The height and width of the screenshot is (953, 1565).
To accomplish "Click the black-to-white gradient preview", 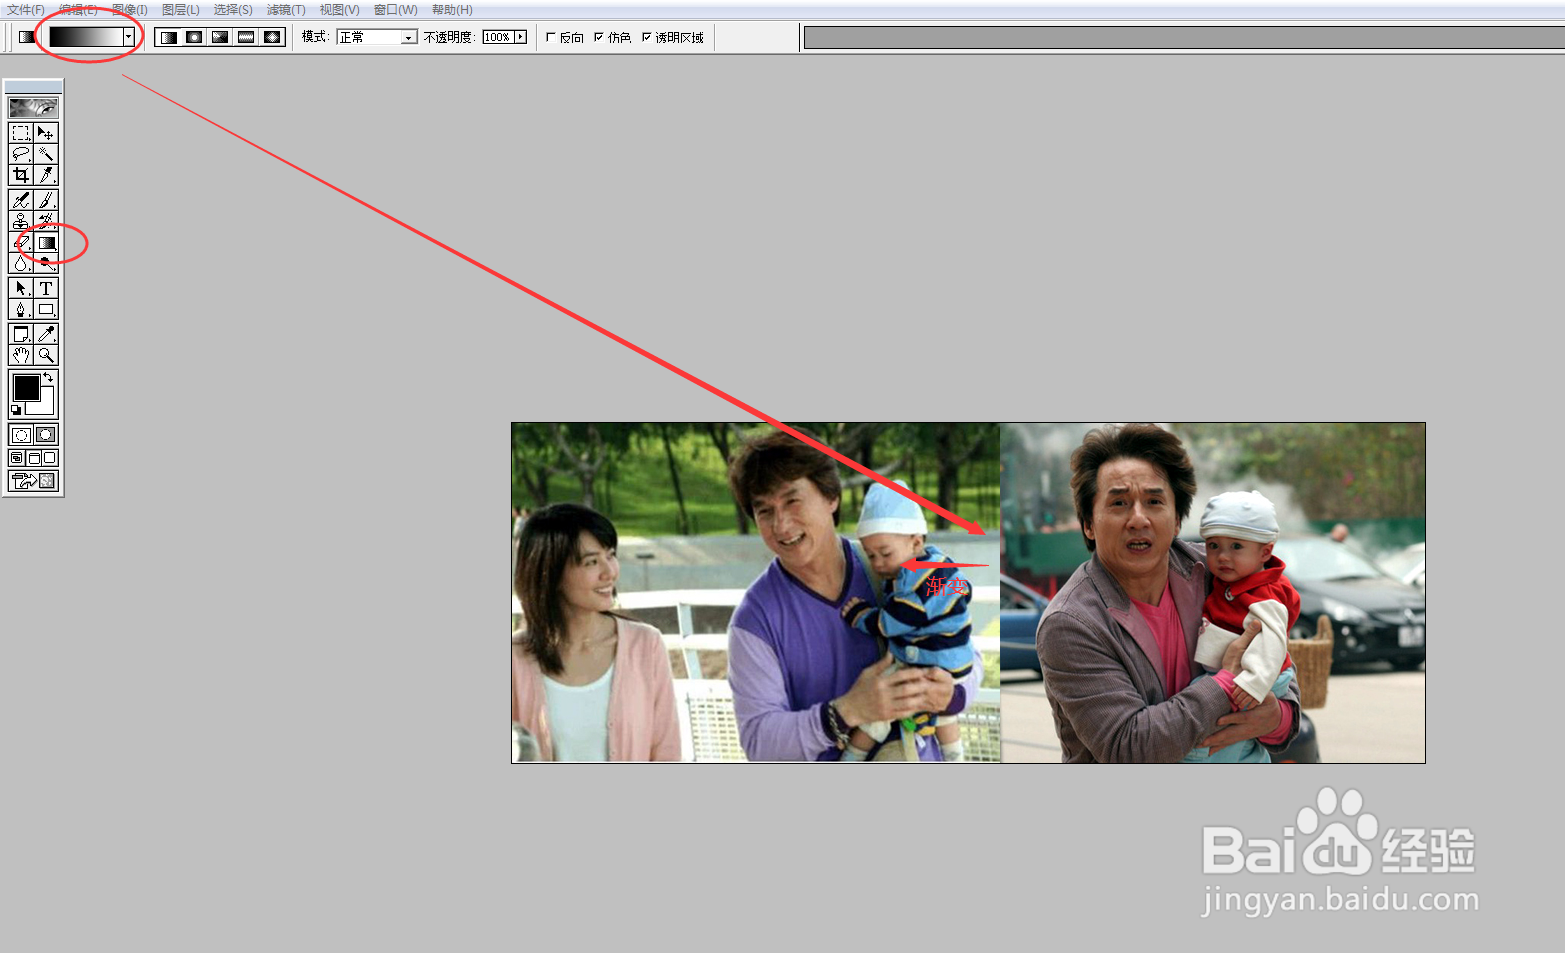I will (86, 37).
